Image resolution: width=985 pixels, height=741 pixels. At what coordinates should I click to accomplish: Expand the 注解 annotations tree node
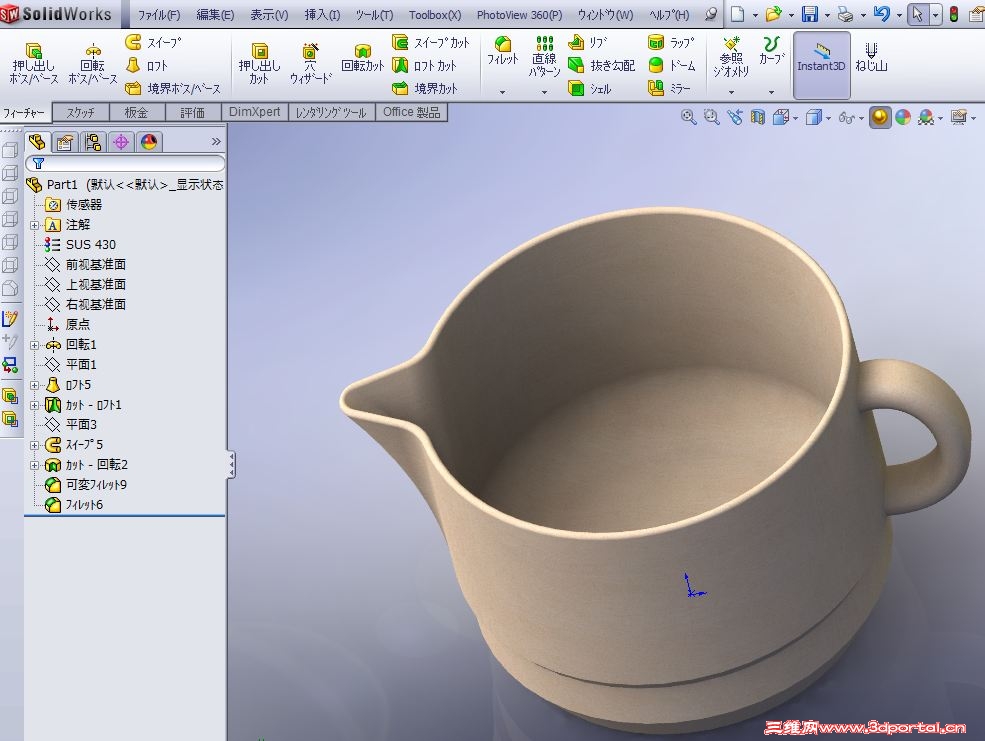35,225
